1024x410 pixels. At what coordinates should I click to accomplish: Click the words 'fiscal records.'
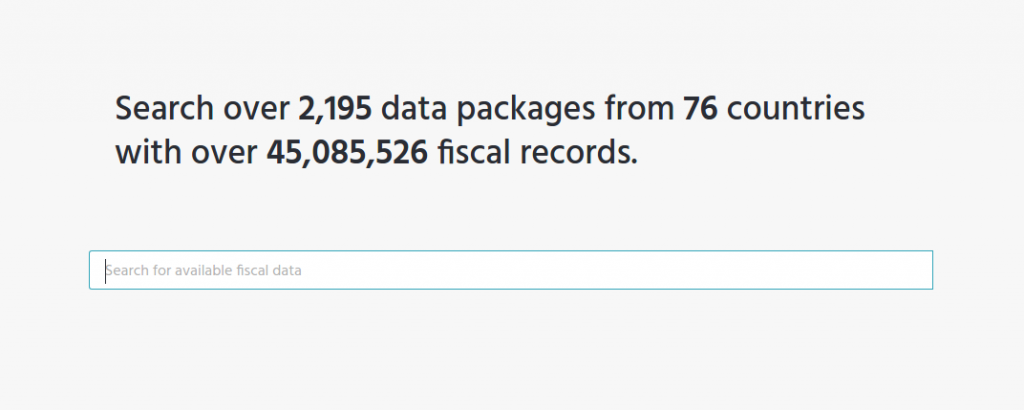(537, 152)
